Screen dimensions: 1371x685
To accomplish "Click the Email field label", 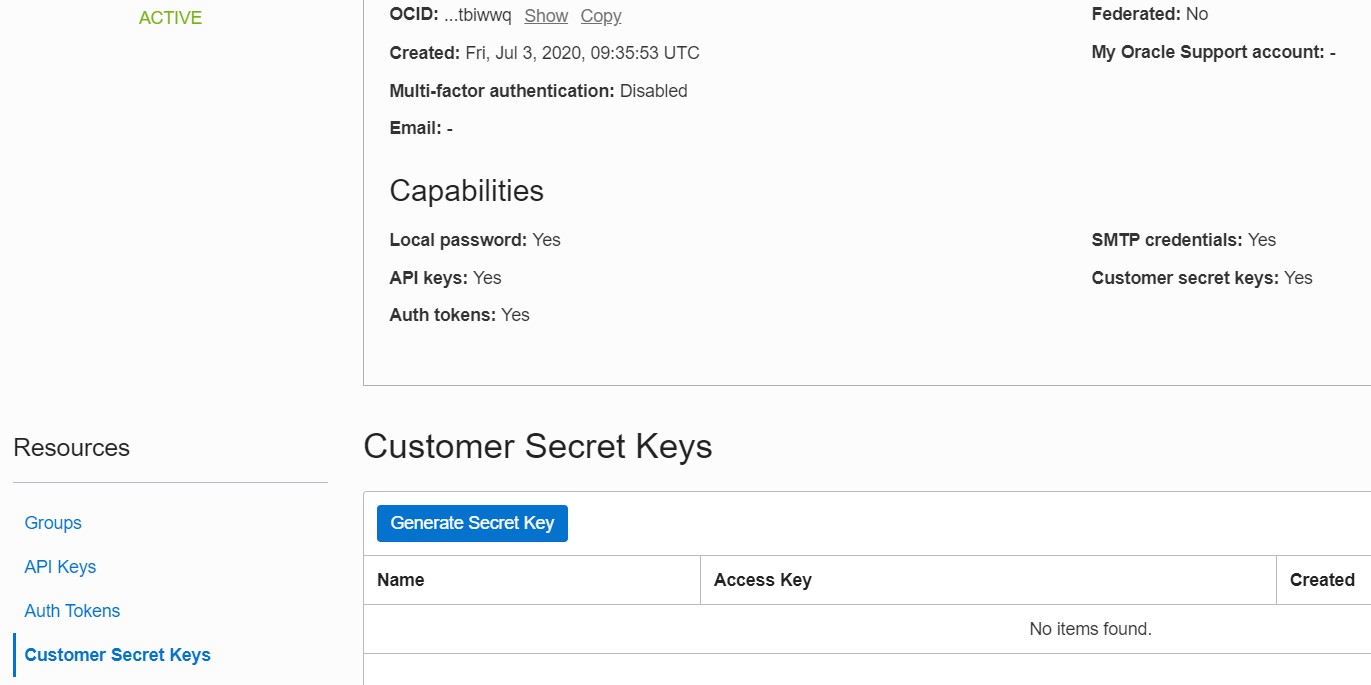I will pyautogui.click(x=415, y=128).
